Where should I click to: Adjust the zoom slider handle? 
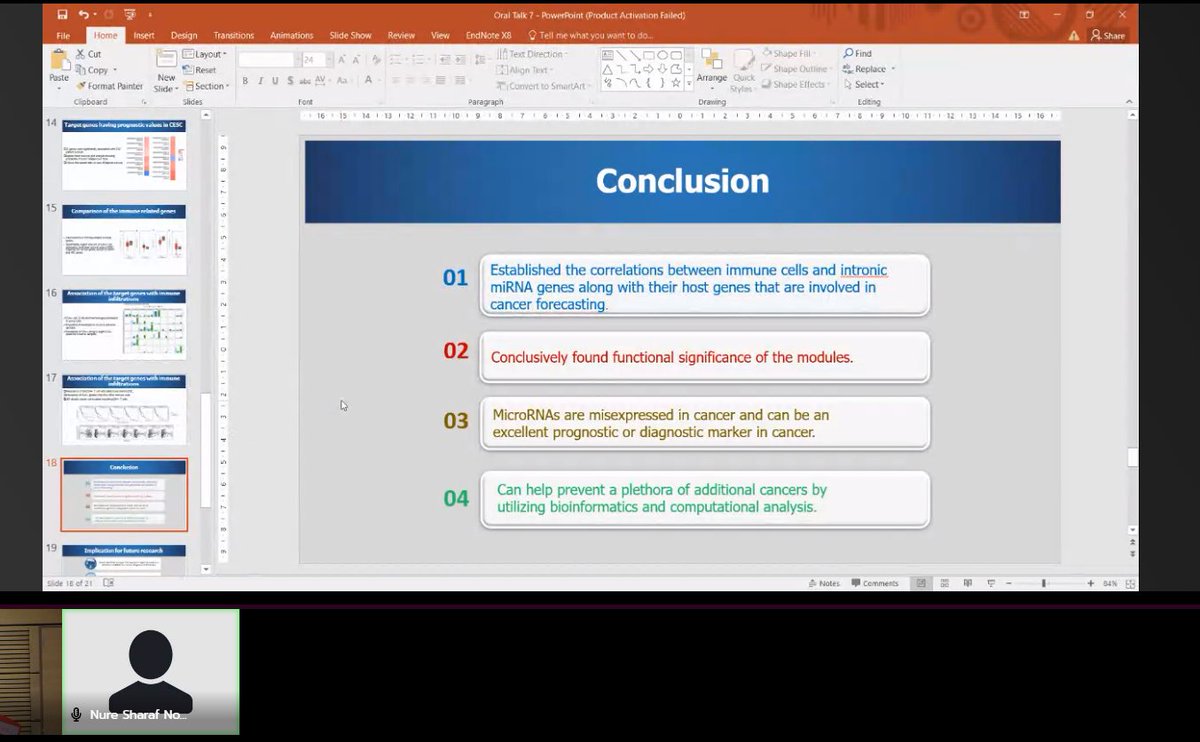[x=1043, y=583]
